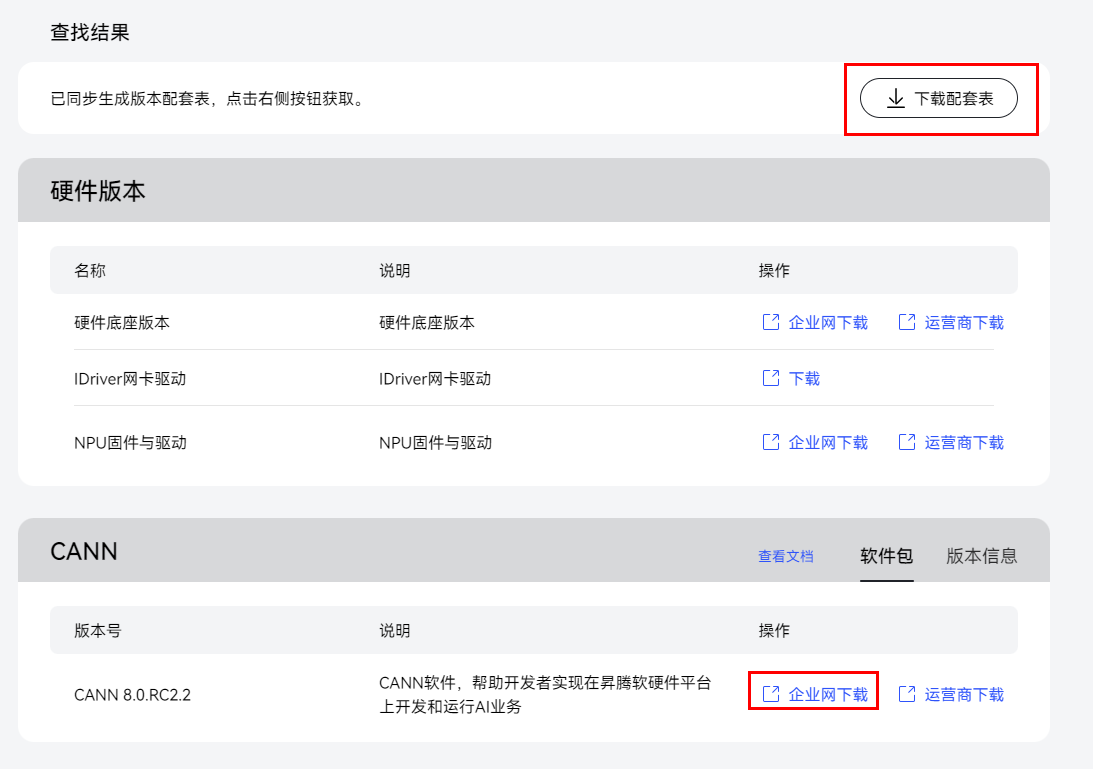Click the 说明 column header in 硬件版本 table

click(x=395, y=271)
